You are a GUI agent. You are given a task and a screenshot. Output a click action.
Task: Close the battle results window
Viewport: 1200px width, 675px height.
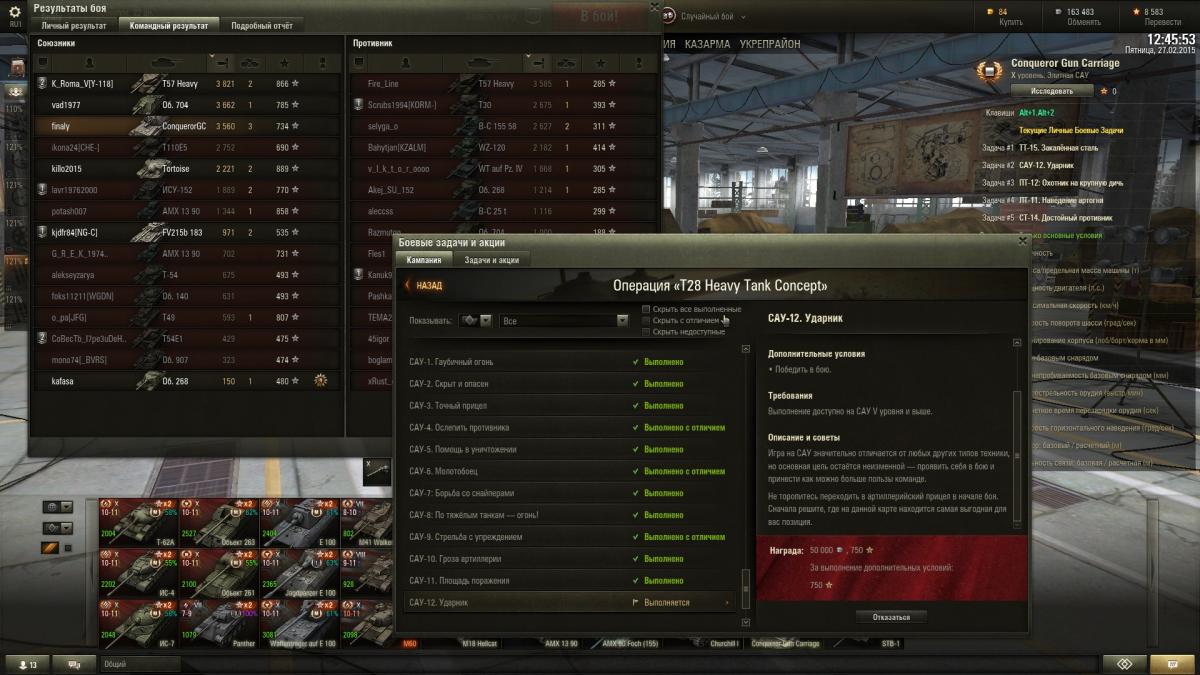coord(656,7)
